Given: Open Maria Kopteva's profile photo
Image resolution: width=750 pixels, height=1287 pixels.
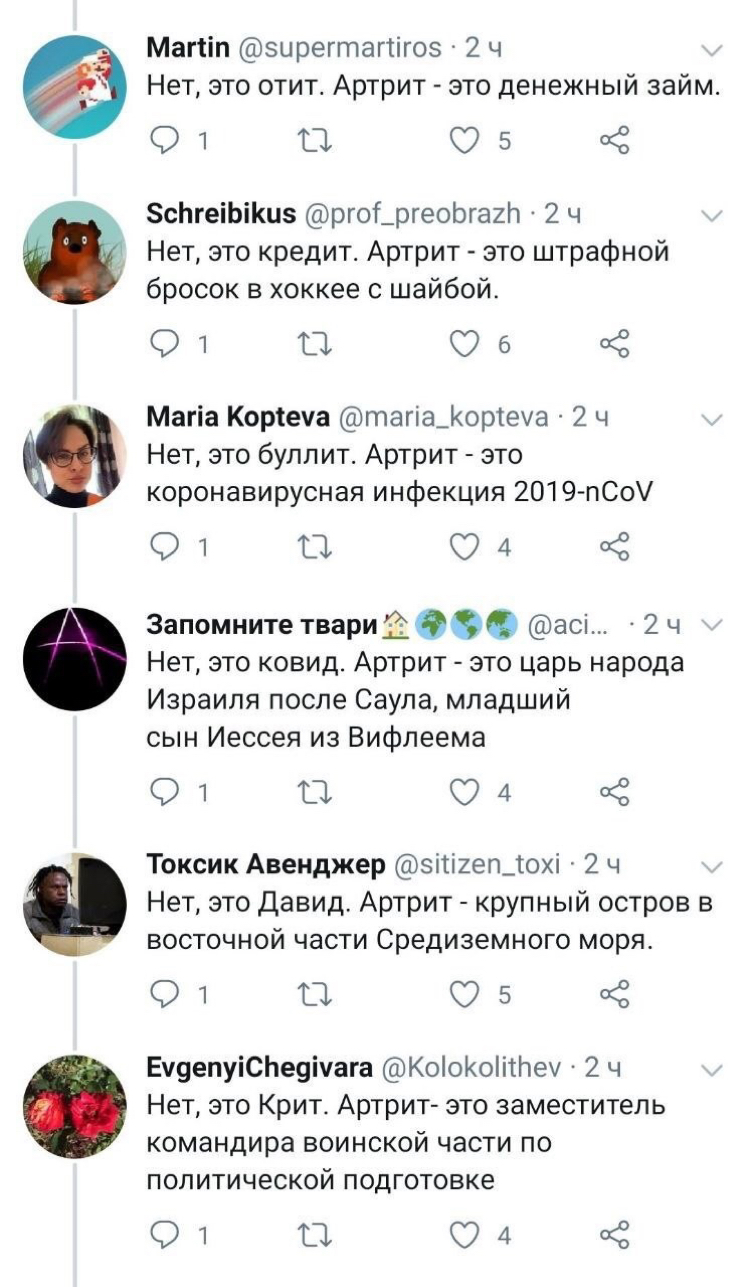Looking at the screenshot, I should click(73, 455).
